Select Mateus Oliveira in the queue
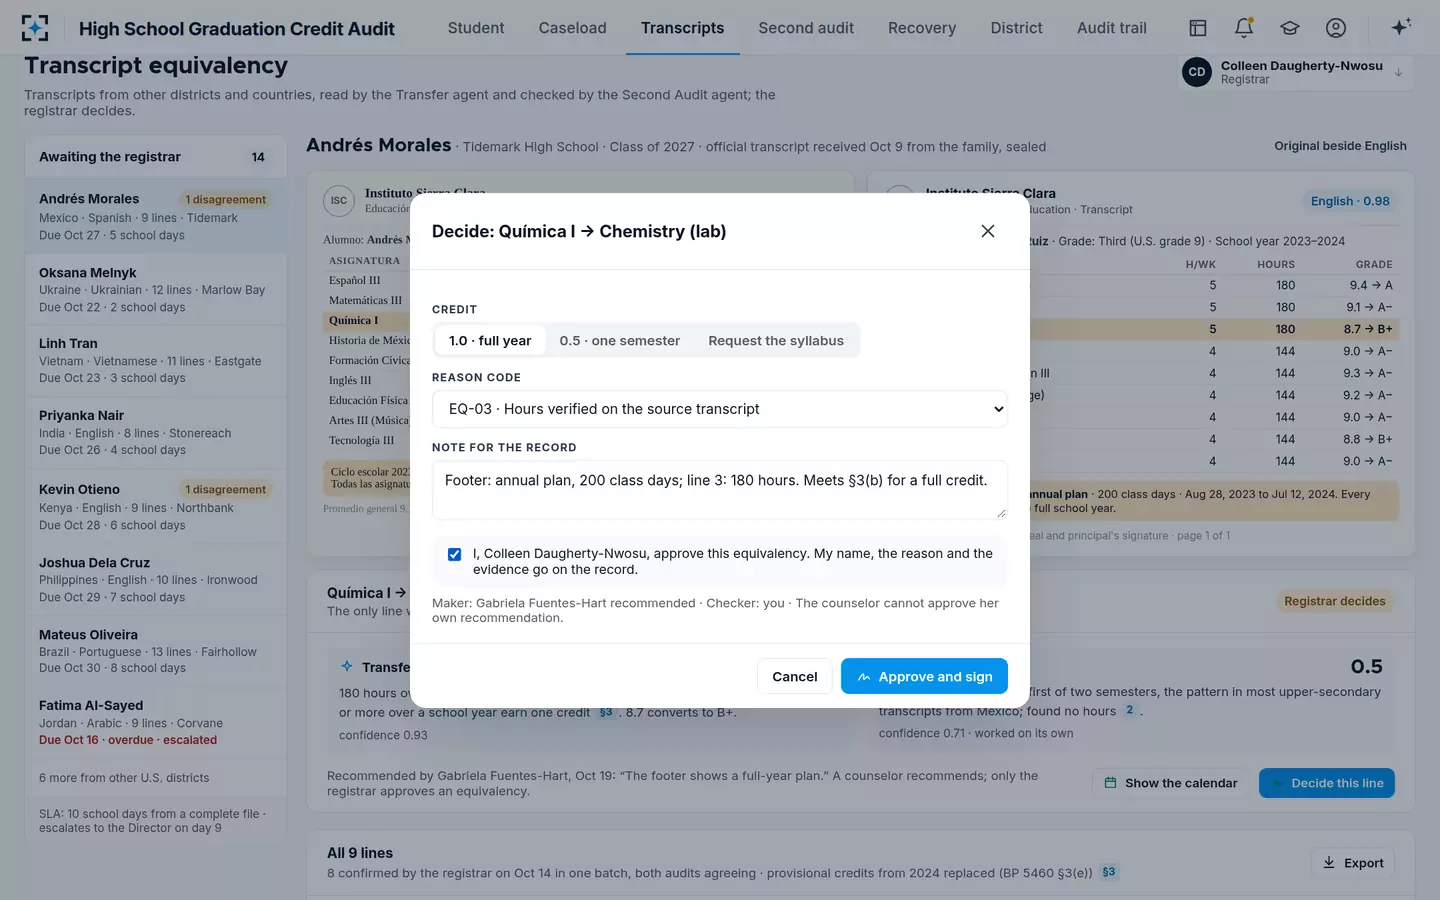Image resolution: width=1440 pixels, height=900 pixels. tap(155, 651)
